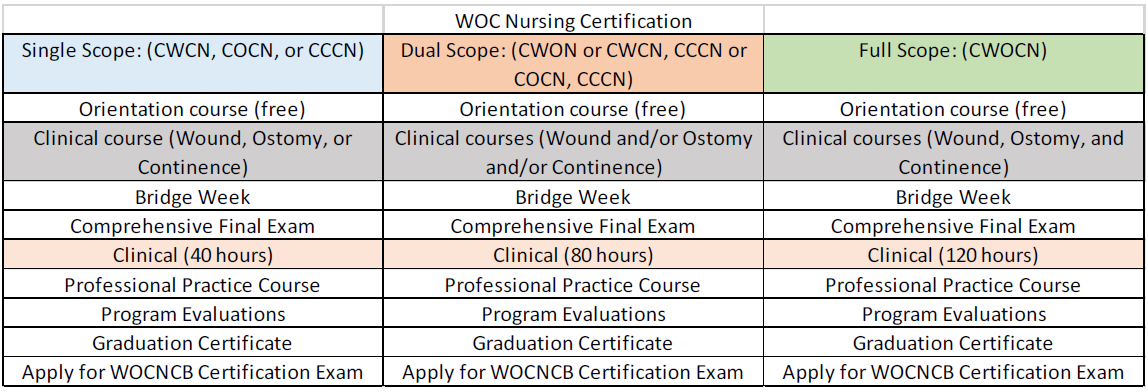Select the WOC Nursing Certification title cell
The width and height of the screenshot is (1148, 392).
coord(573,20)
